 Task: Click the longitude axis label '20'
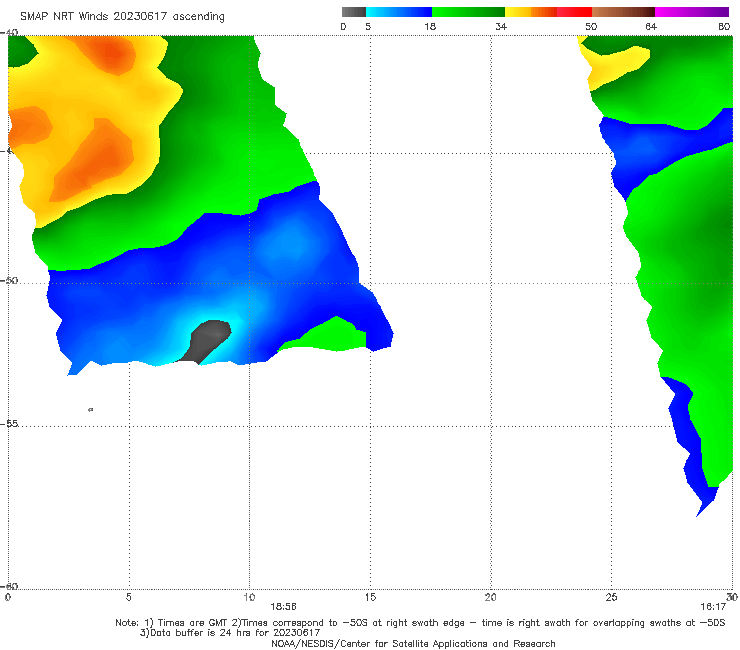pyautogui.click(x=490, y=597)
